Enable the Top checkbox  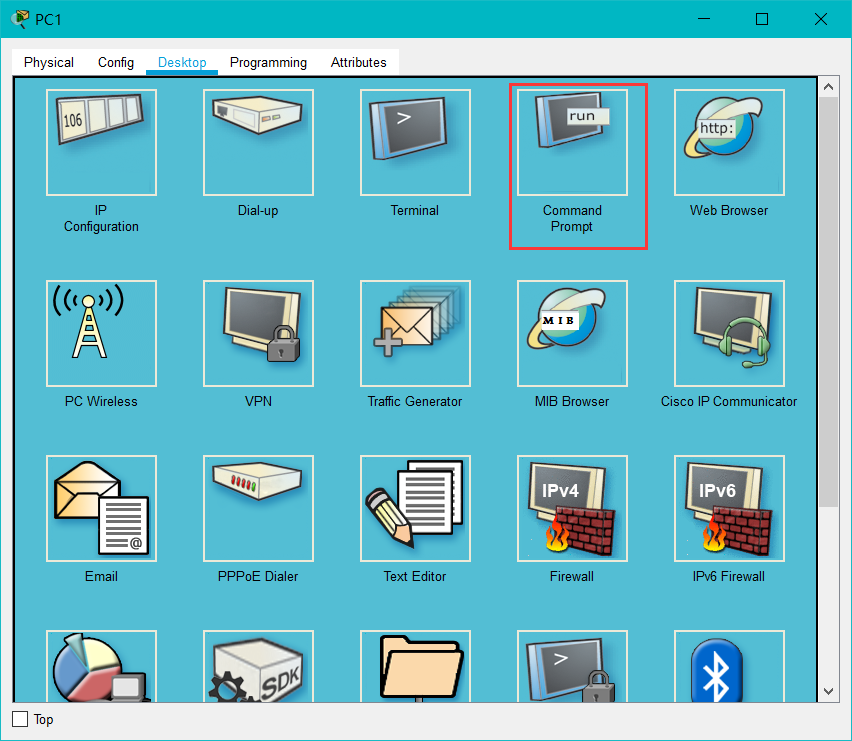point(20,719)
